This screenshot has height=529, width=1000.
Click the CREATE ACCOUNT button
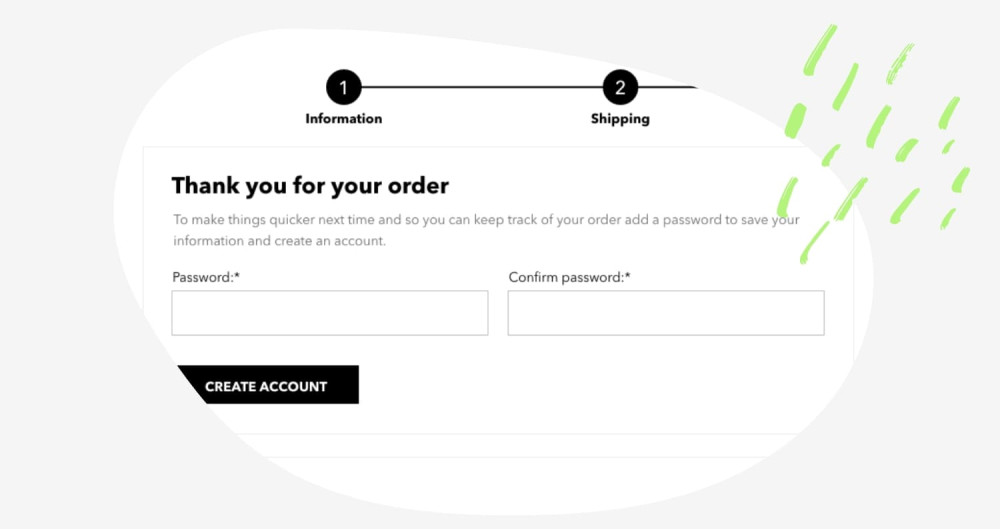pos(268,385)
